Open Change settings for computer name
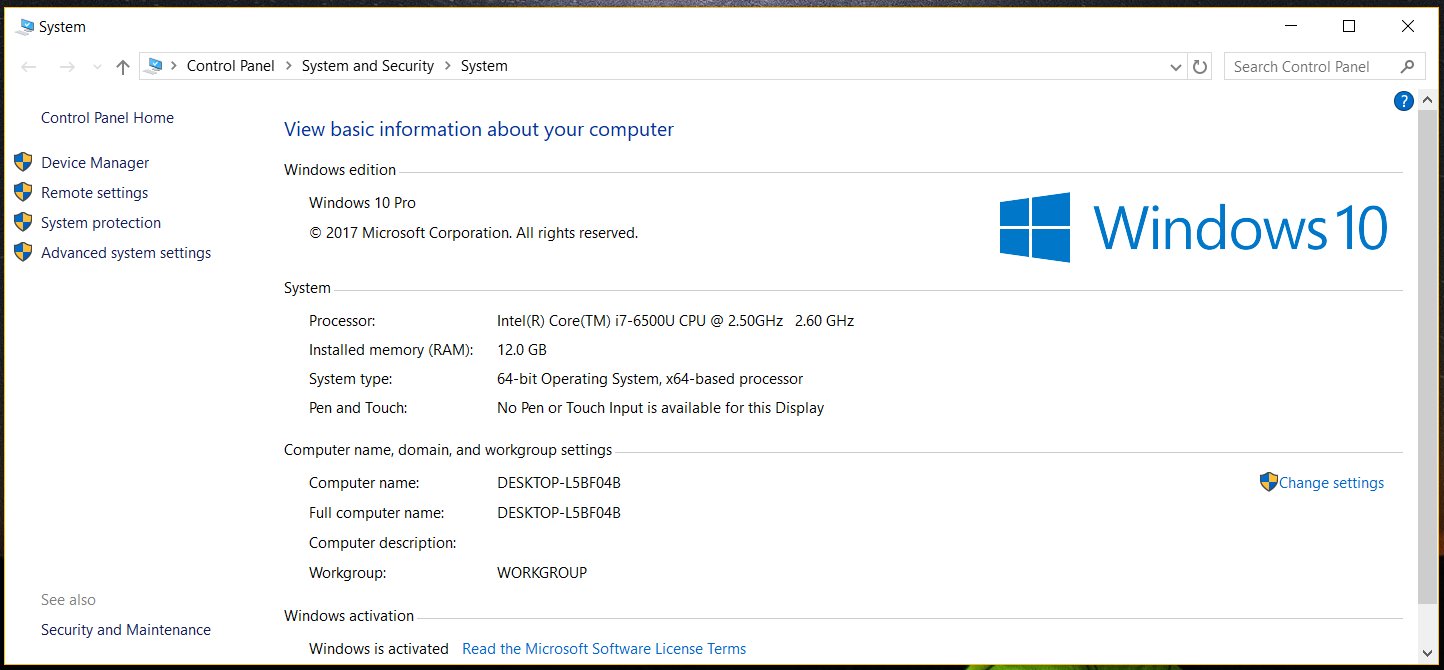This screenshot has height=670, width=1444. pos(1331,483)
